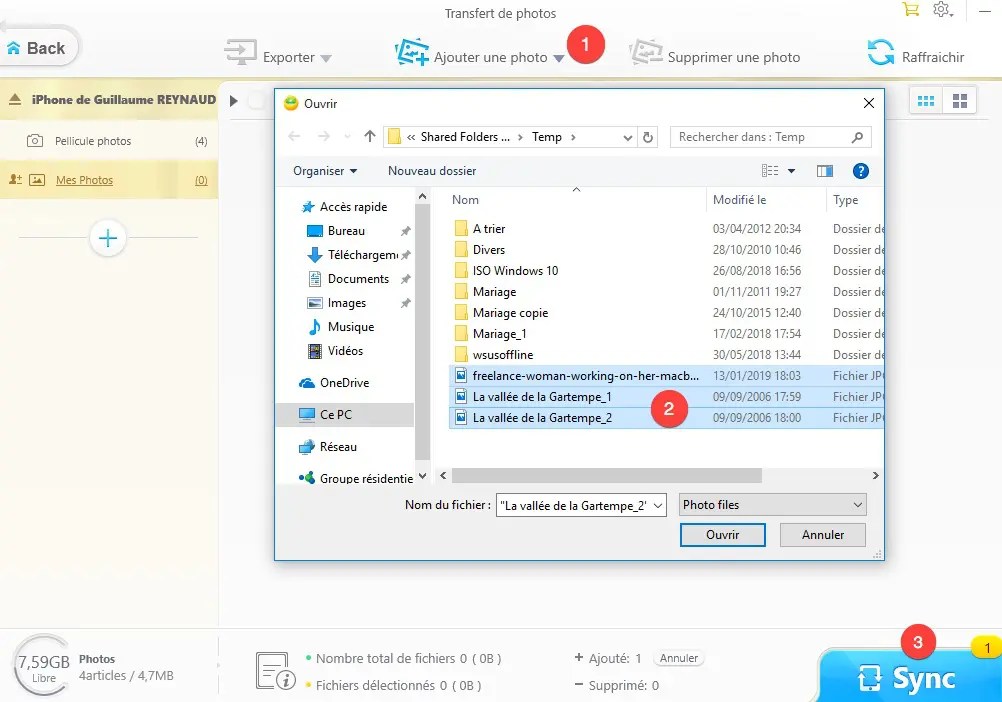Open the Exporter menu
This screenshot has width=1002, height=702.
(278, 54)
